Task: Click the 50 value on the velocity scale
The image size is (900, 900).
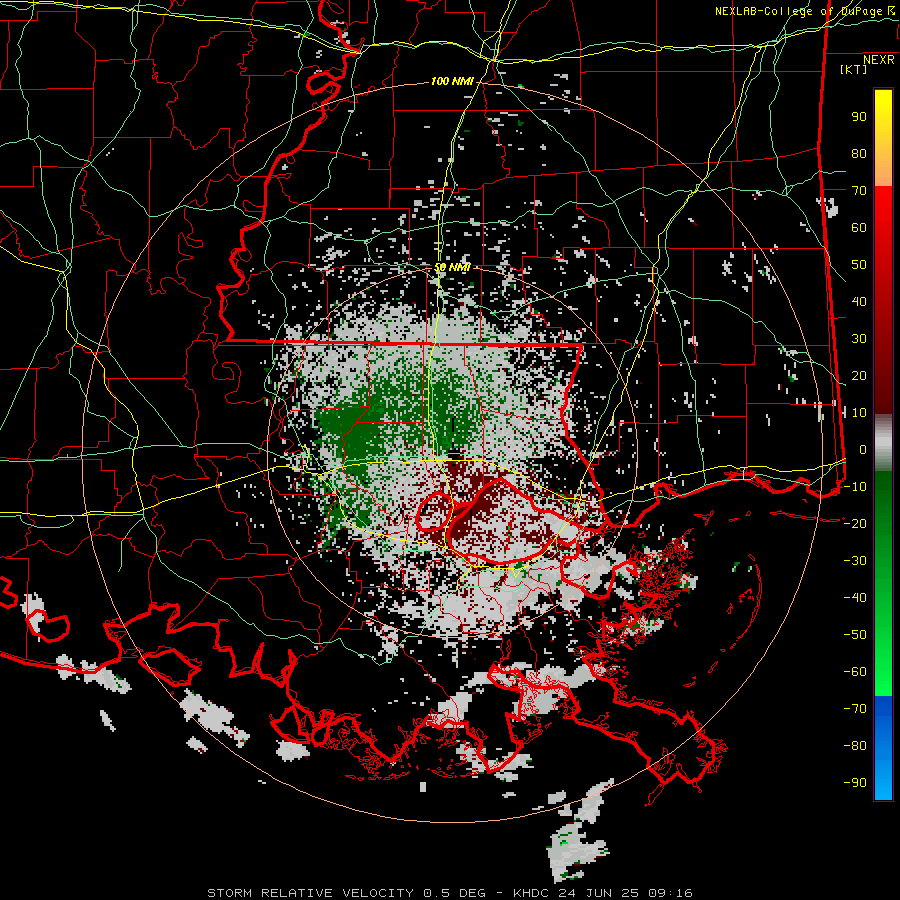Action: click(859, 265)
